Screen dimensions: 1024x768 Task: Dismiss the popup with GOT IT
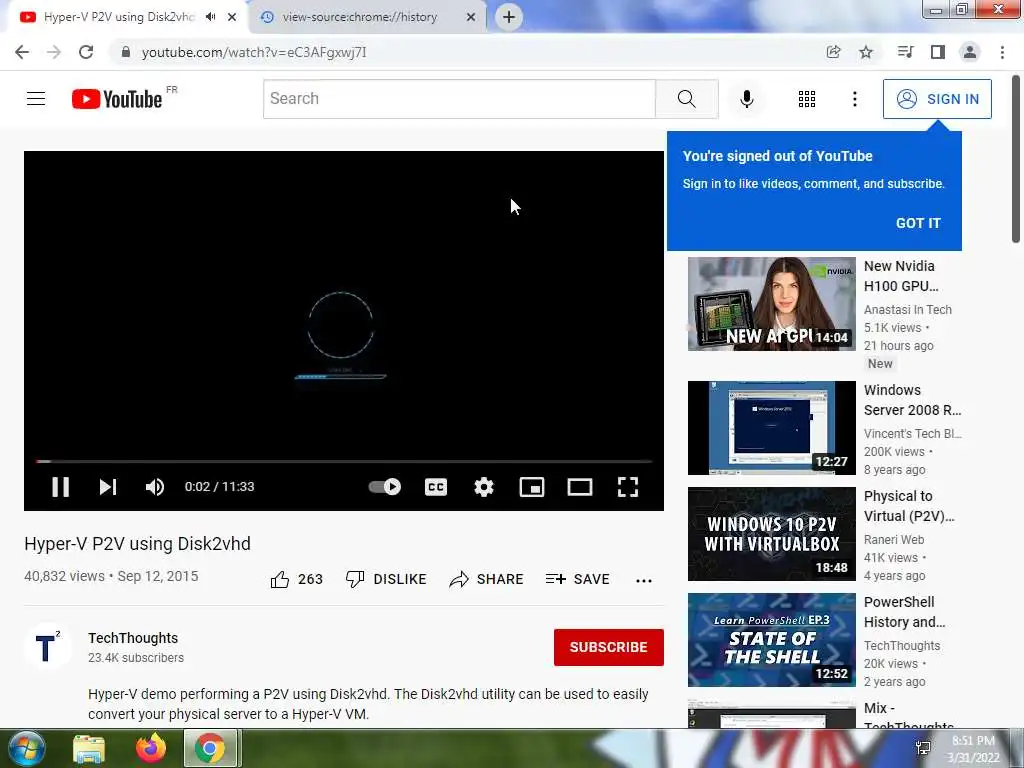tap(918, 223)
